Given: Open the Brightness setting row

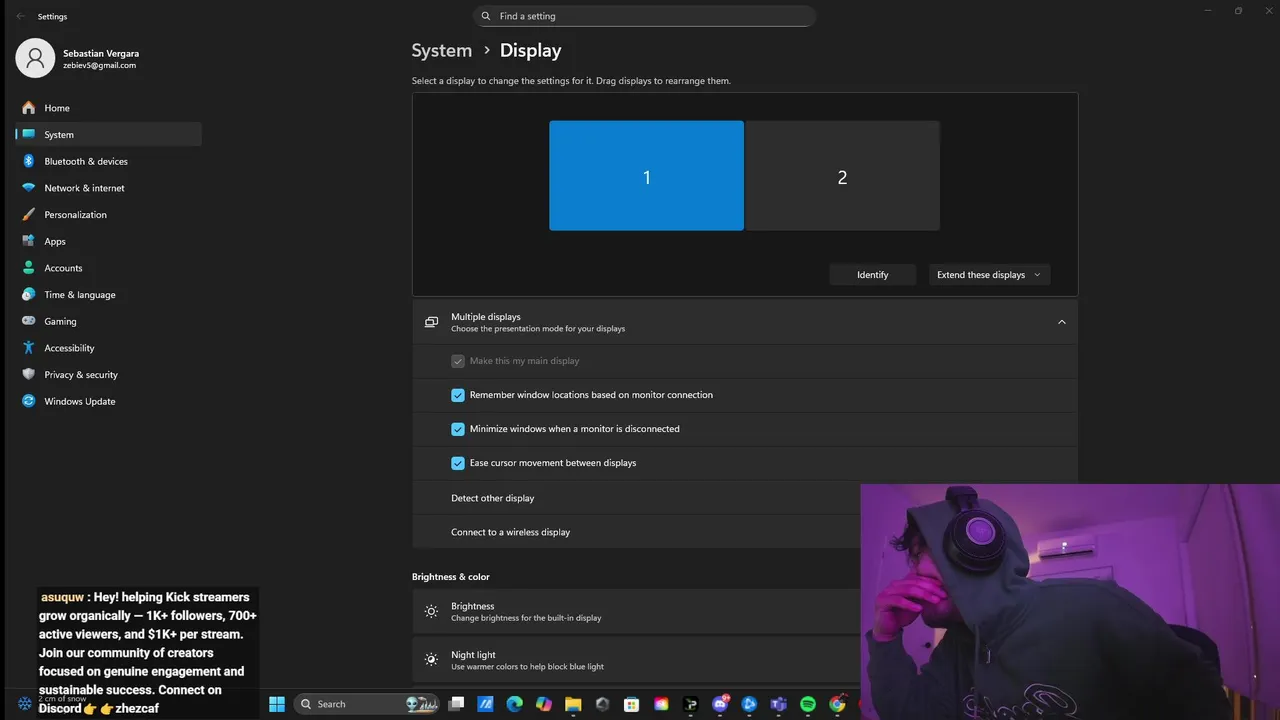Looking at the screenshot, I should pyautogui.click(x=636, y=611).
